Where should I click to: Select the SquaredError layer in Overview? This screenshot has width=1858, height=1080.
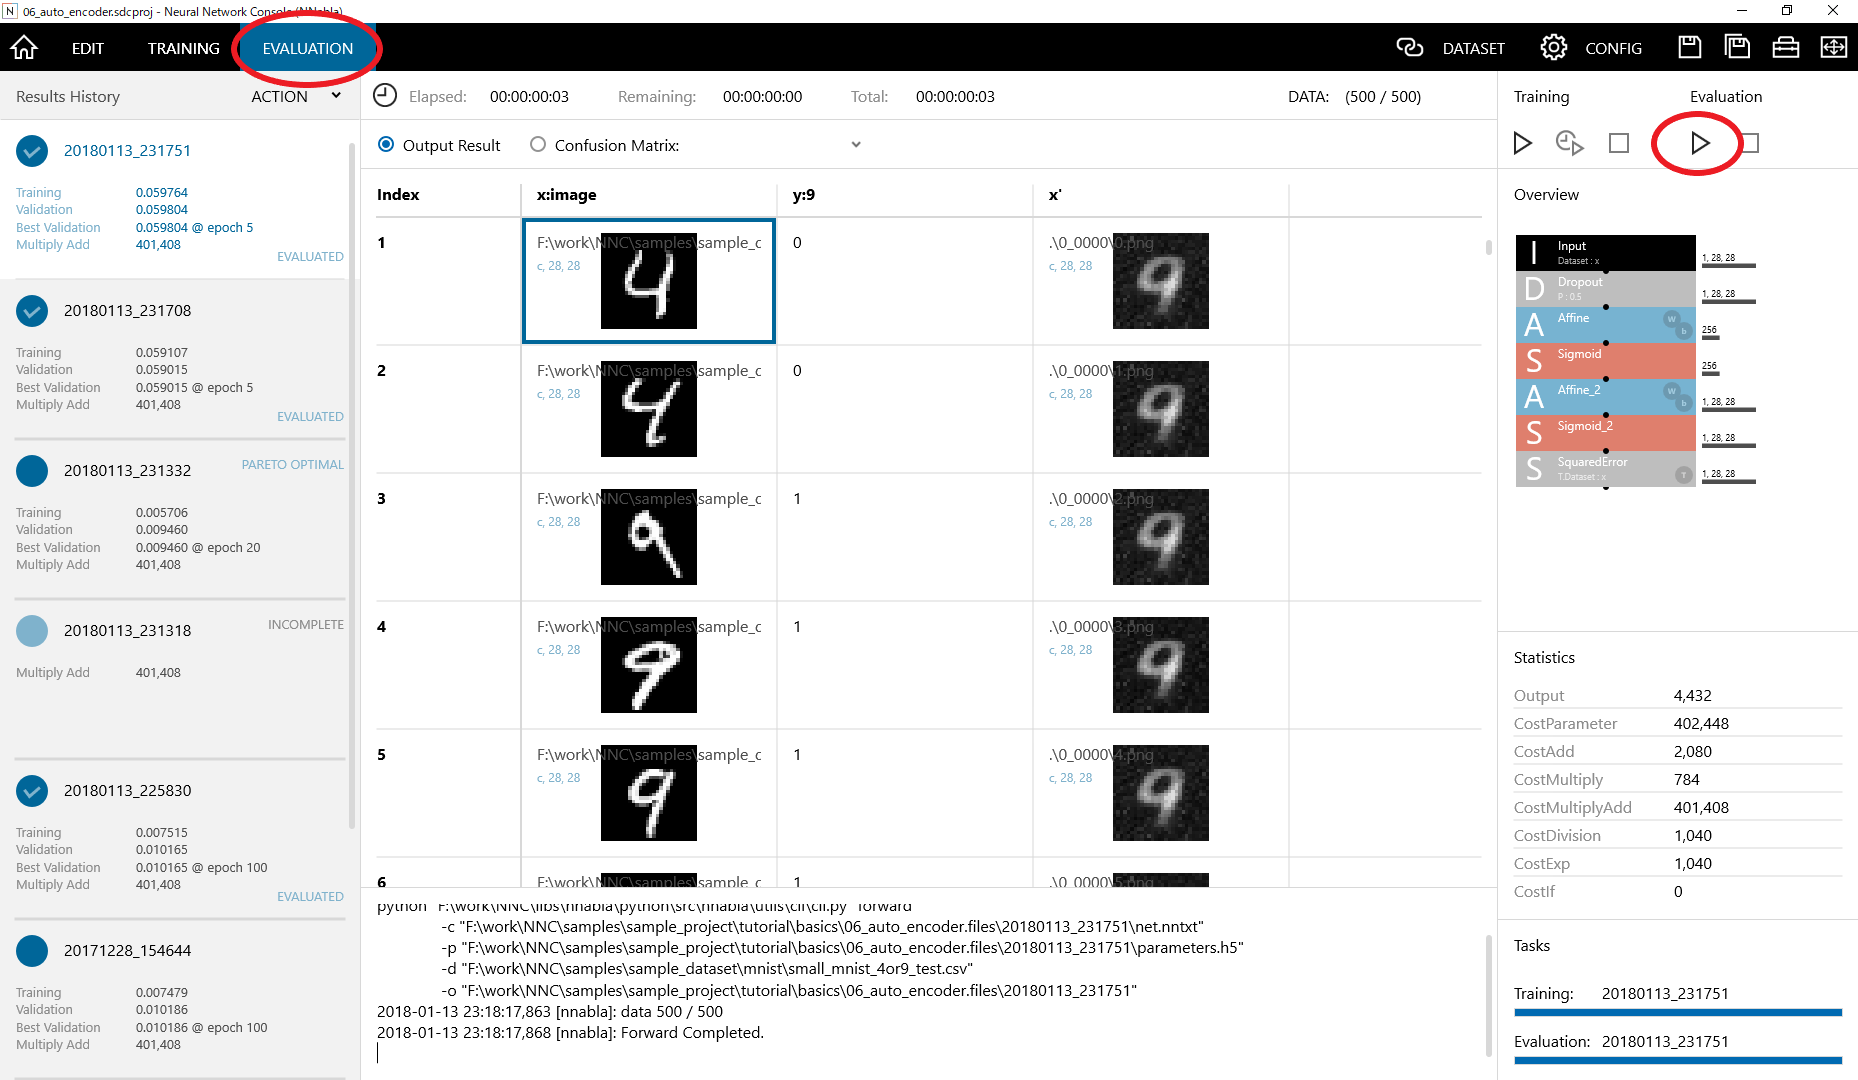click(1605, 468)
